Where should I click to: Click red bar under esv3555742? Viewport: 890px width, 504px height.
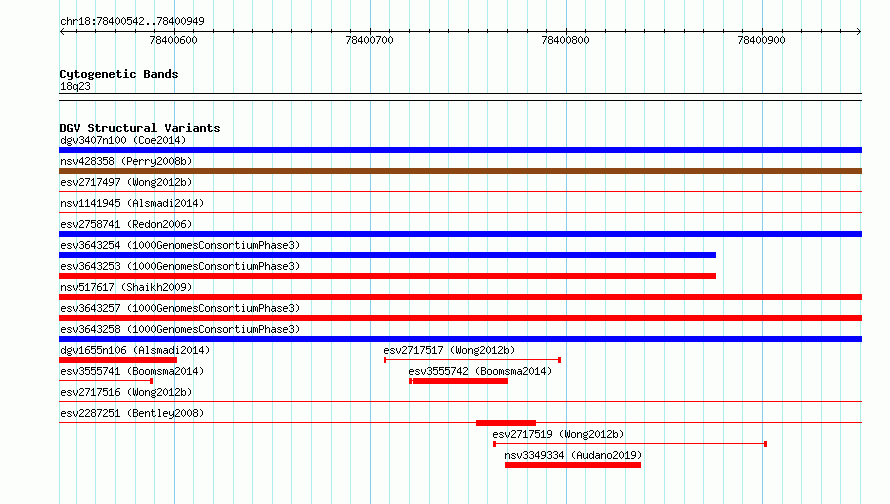point(459,381)
